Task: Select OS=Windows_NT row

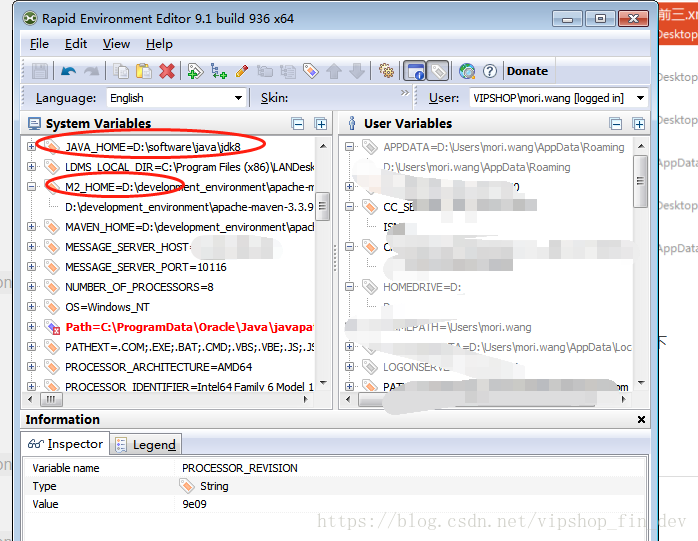Action: tap(107, 307)
